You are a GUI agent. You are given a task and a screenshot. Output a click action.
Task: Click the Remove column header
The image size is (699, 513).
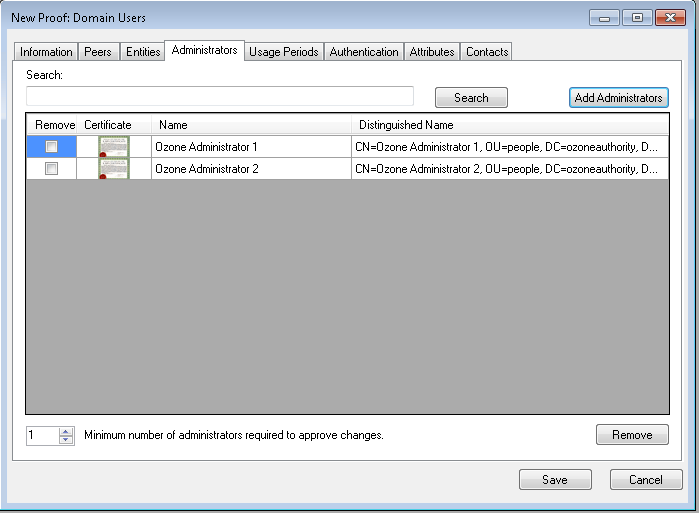point(51,125)
